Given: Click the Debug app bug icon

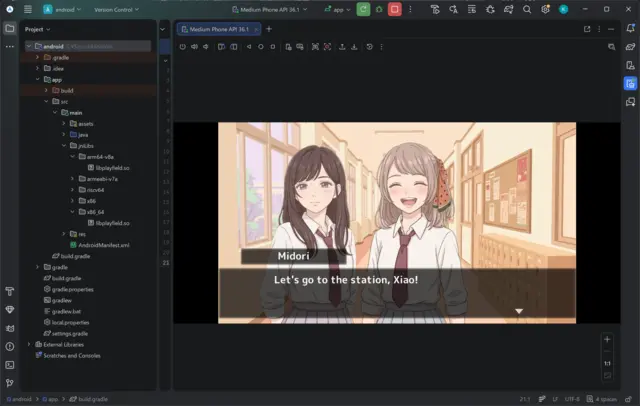Looking at the screenshot, I should click(x=379, y=9).
